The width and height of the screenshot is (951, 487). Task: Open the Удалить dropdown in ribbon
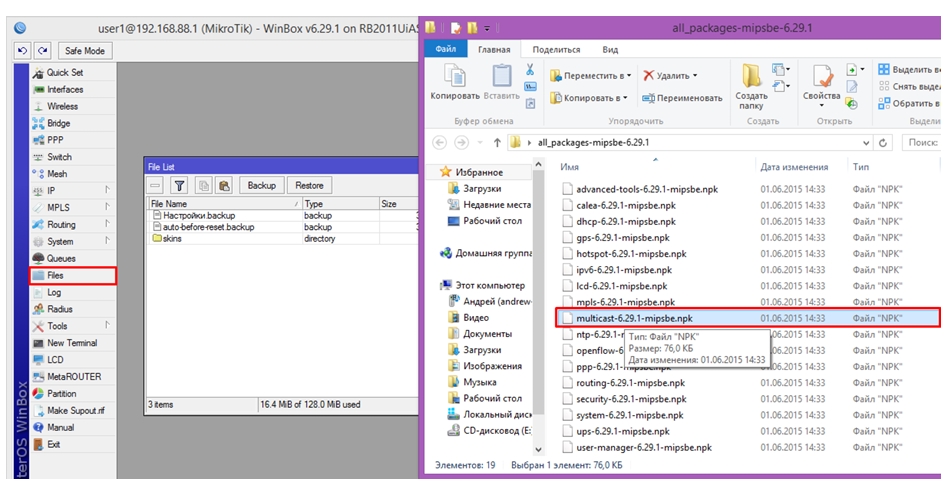[670, 76]
